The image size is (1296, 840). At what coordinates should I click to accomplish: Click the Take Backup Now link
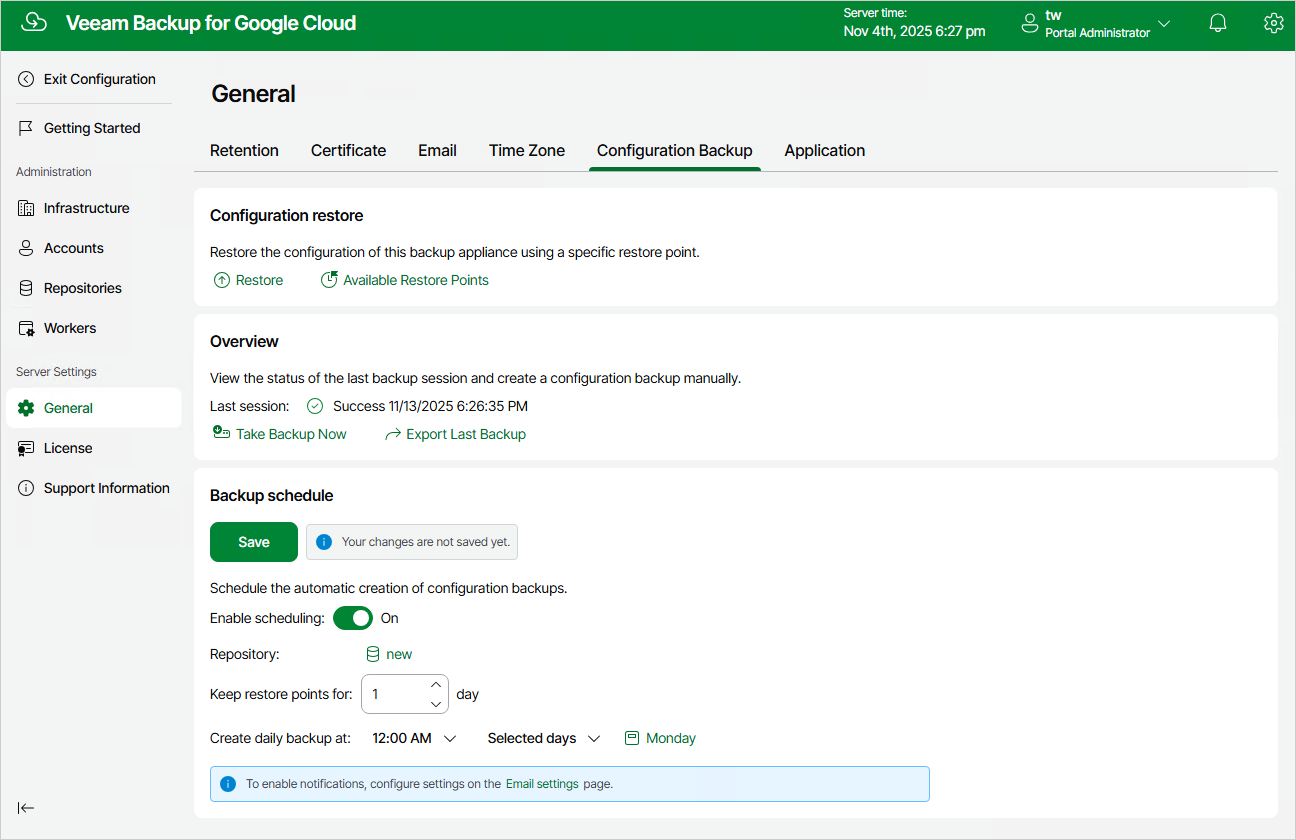(x=291, y=434)
